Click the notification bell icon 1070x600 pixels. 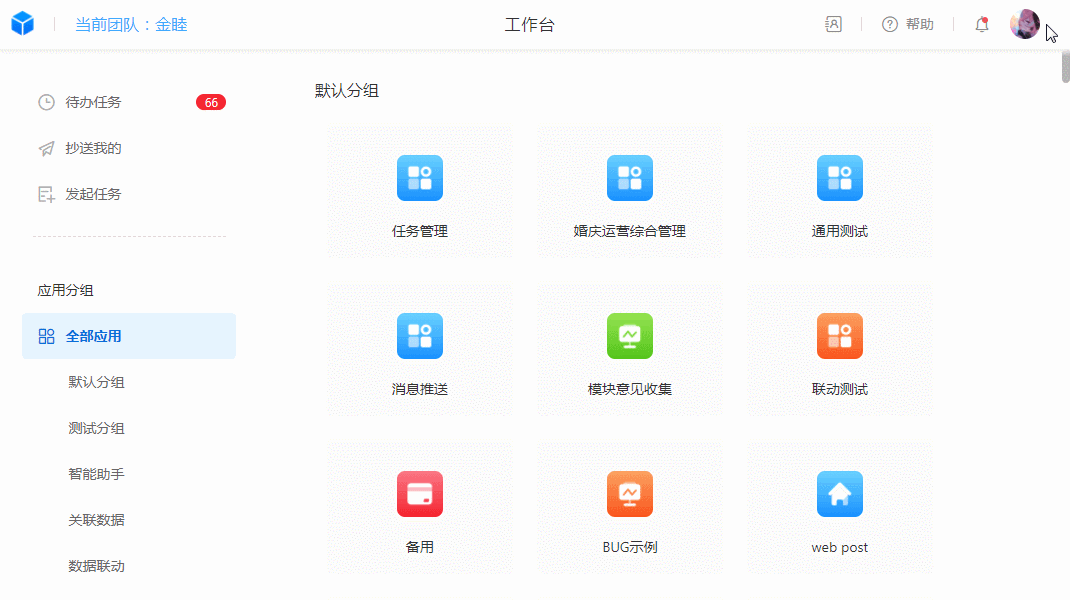point(982,25)
